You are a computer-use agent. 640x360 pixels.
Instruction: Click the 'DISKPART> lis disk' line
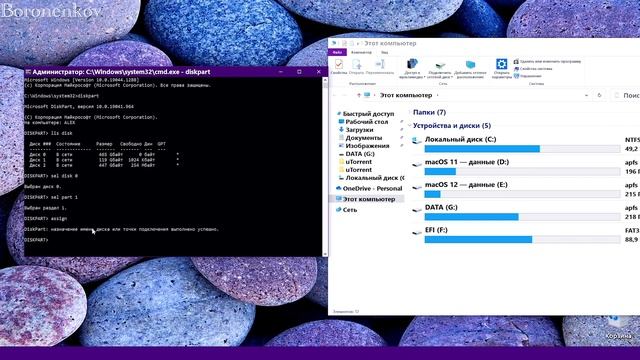tap(49, 133)
